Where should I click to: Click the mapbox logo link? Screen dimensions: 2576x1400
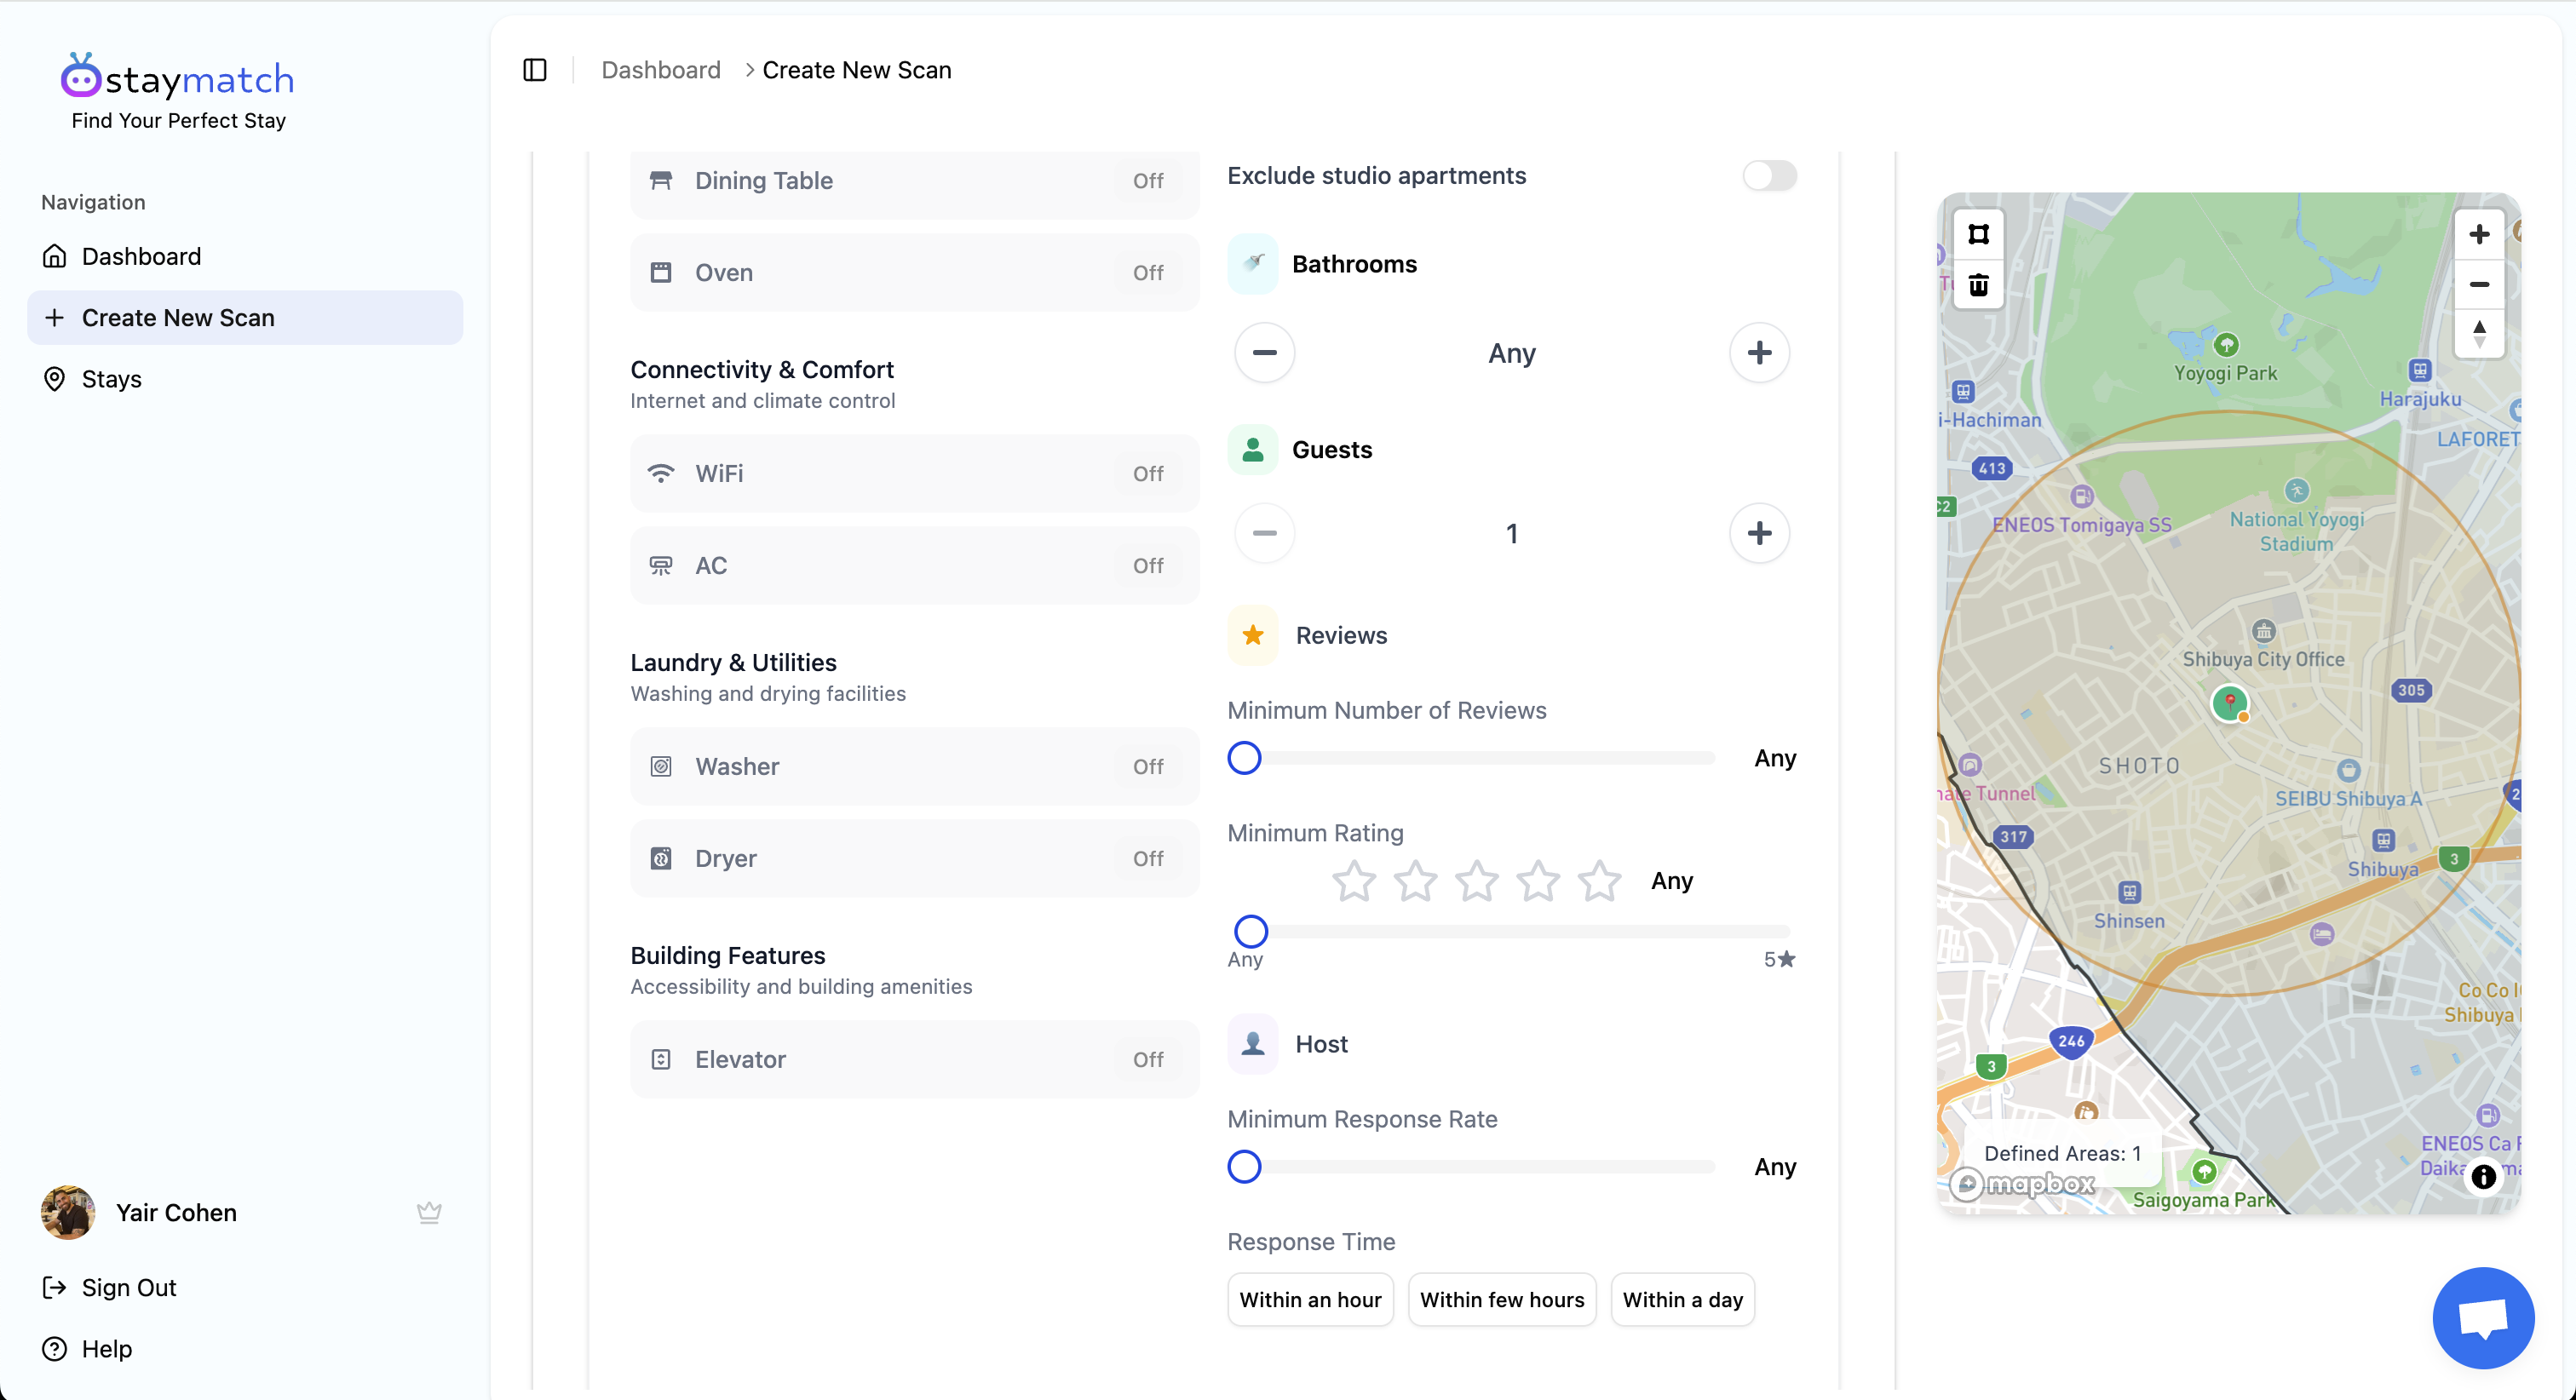coord(2022,1184)
